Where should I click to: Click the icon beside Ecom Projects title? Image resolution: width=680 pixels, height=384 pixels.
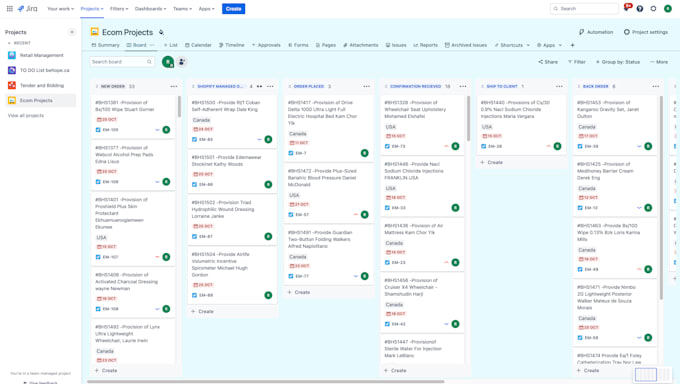pos(161,32)
